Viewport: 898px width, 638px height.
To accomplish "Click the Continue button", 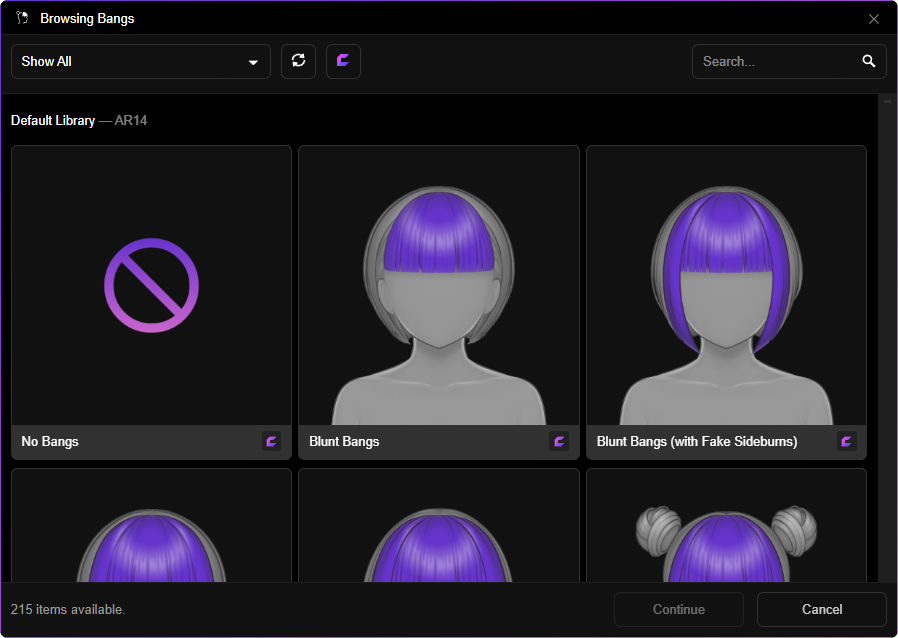I will (x=679, y=609).
